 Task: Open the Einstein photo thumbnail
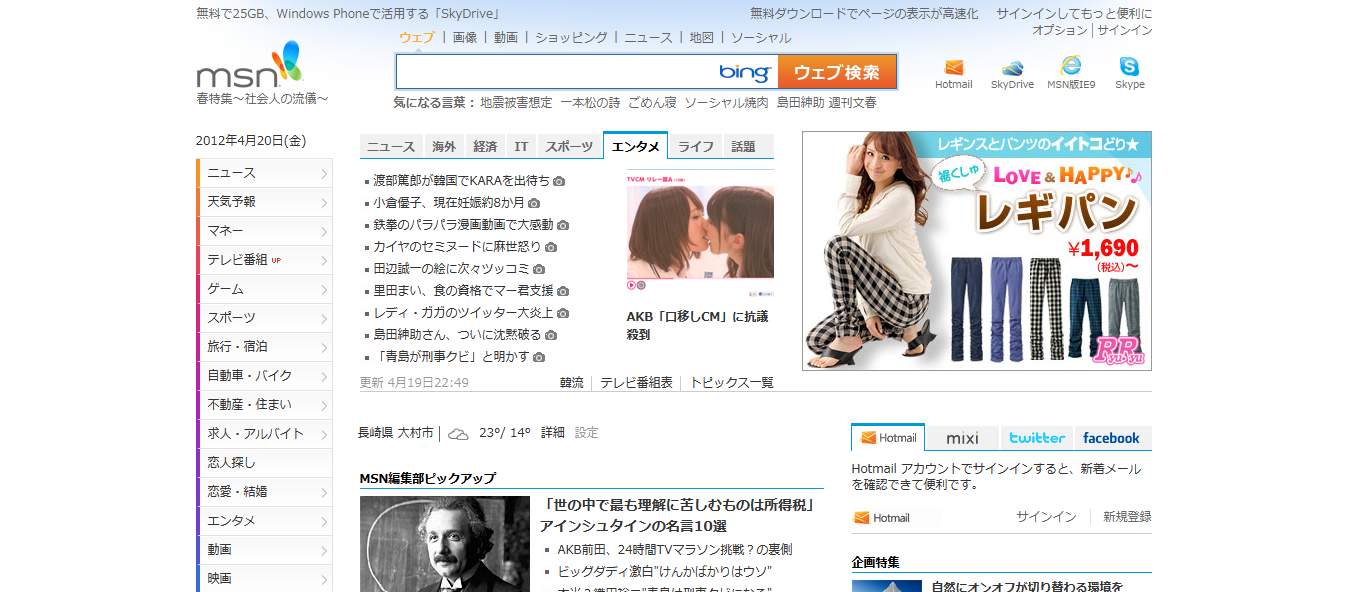point(445,544)
